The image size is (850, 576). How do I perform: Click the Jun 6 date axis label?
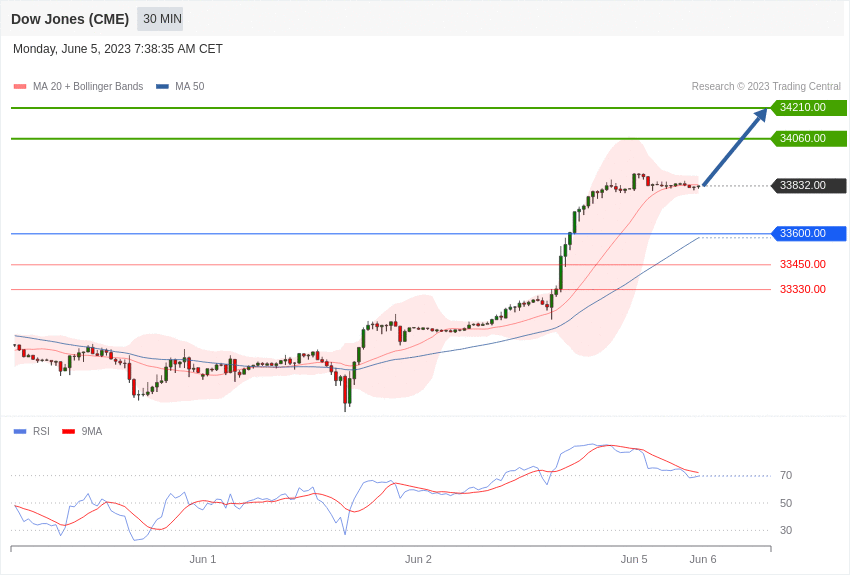click(703, 560)
